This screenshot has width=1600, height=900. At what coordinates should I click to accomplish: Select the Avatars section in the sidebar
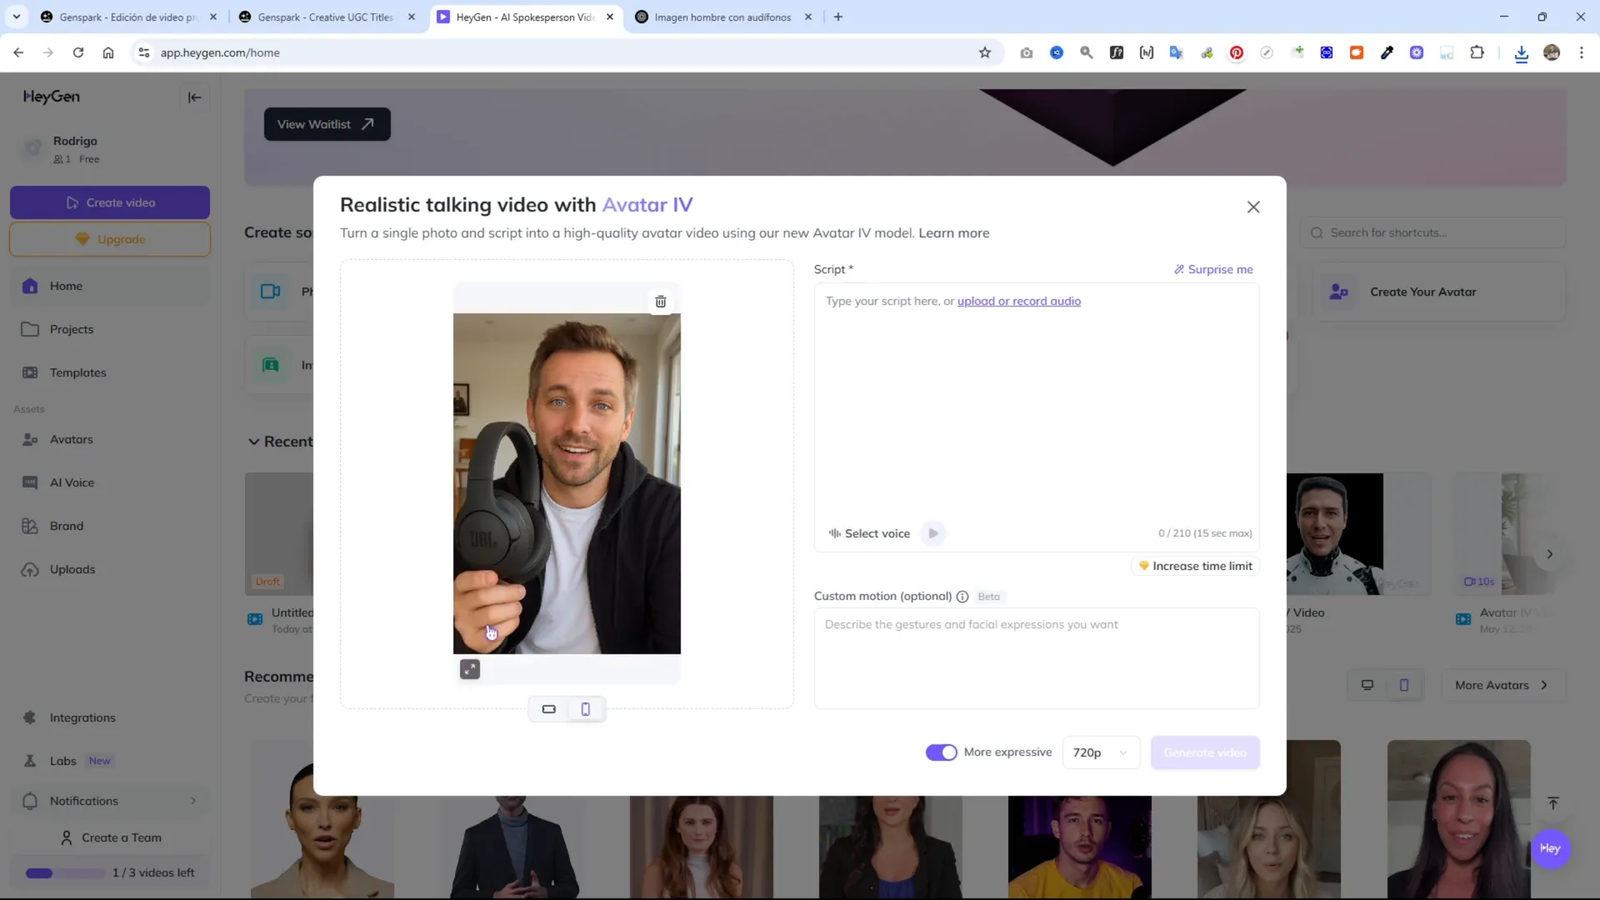tap(71, 438)
